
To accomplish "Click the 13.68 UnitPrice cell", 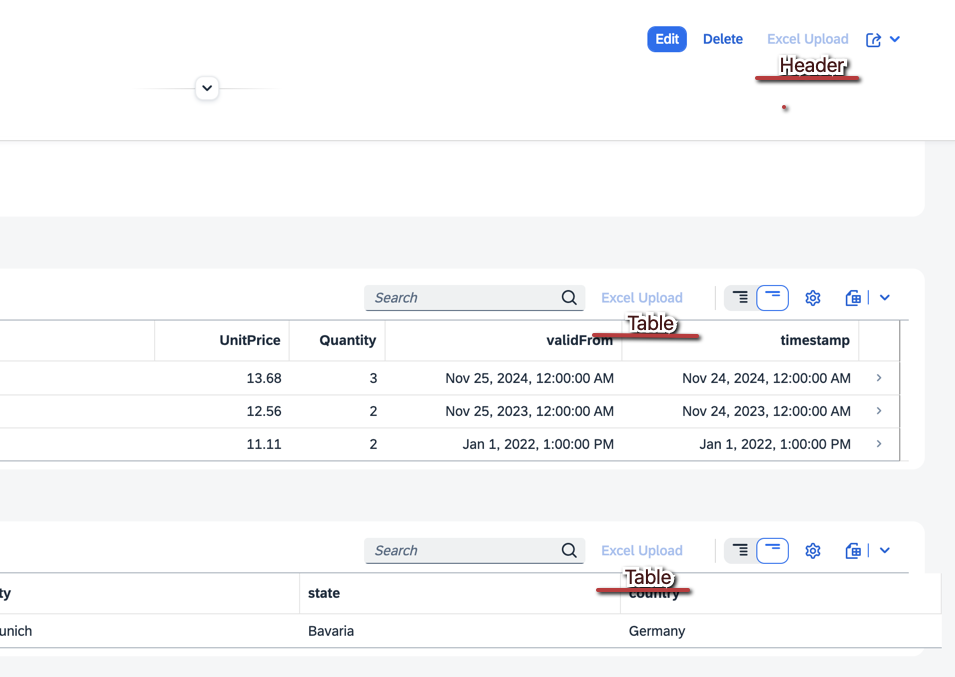I will tap(264, 378).
